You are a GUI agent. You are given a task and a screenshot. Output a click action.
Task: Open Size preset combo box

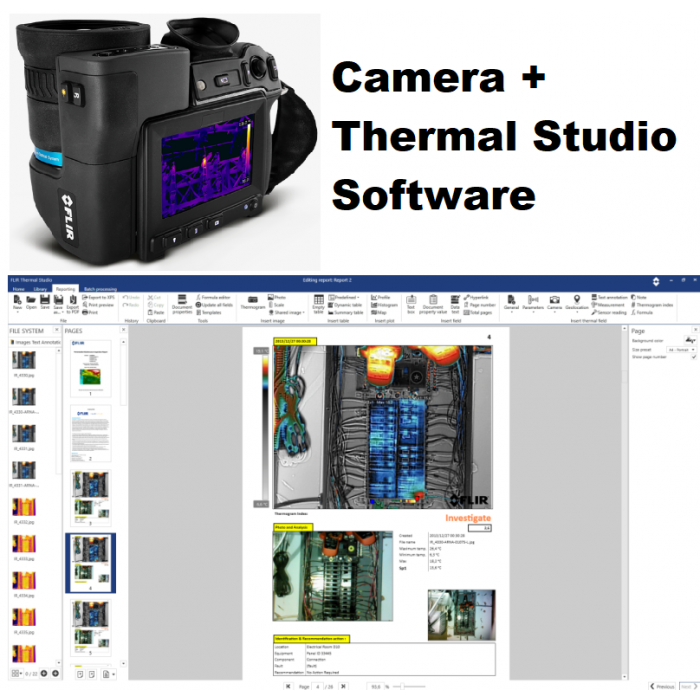tap(681, 350)
